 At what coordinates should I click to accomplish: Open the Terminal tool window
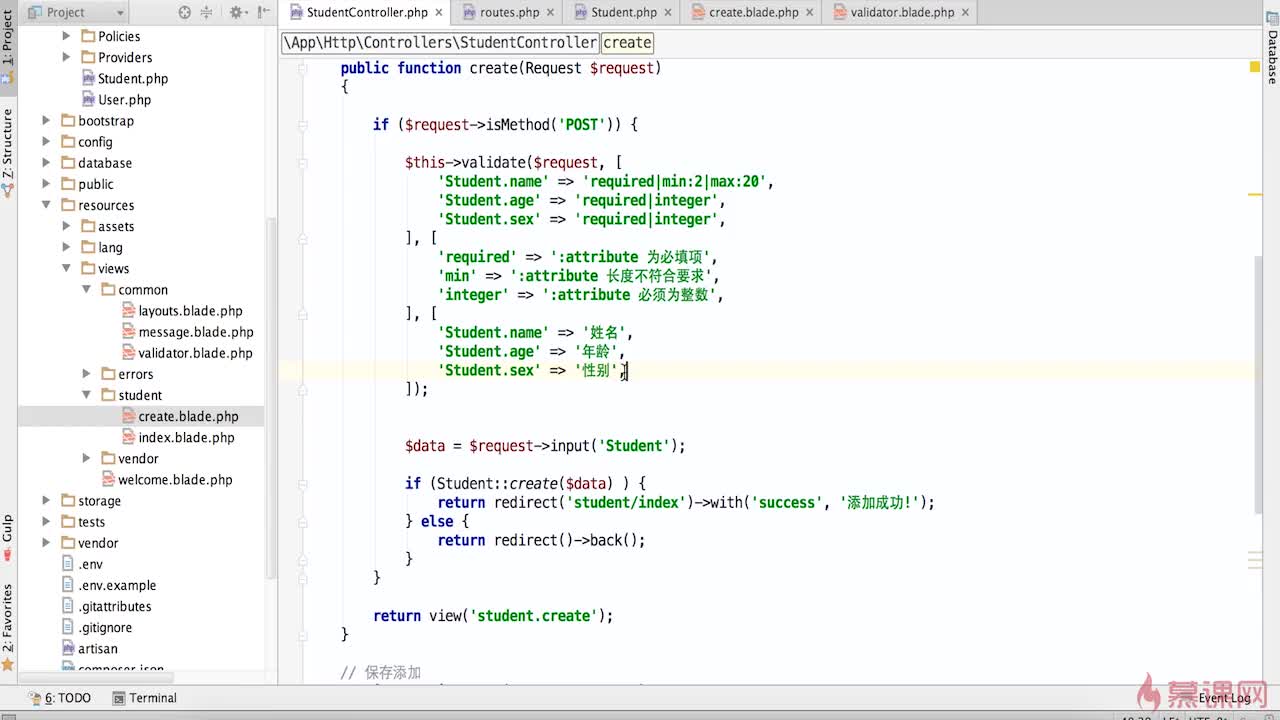coord(144,698)
